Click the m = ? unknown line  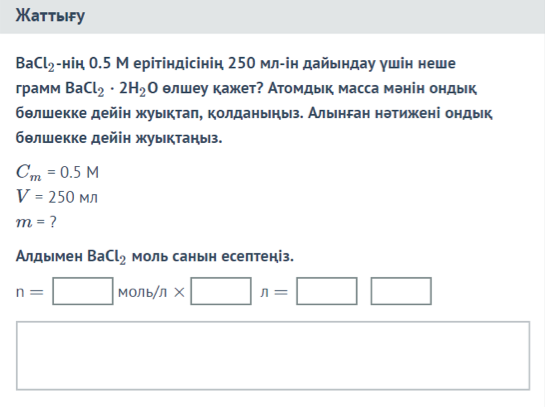[x=36, y=222]
